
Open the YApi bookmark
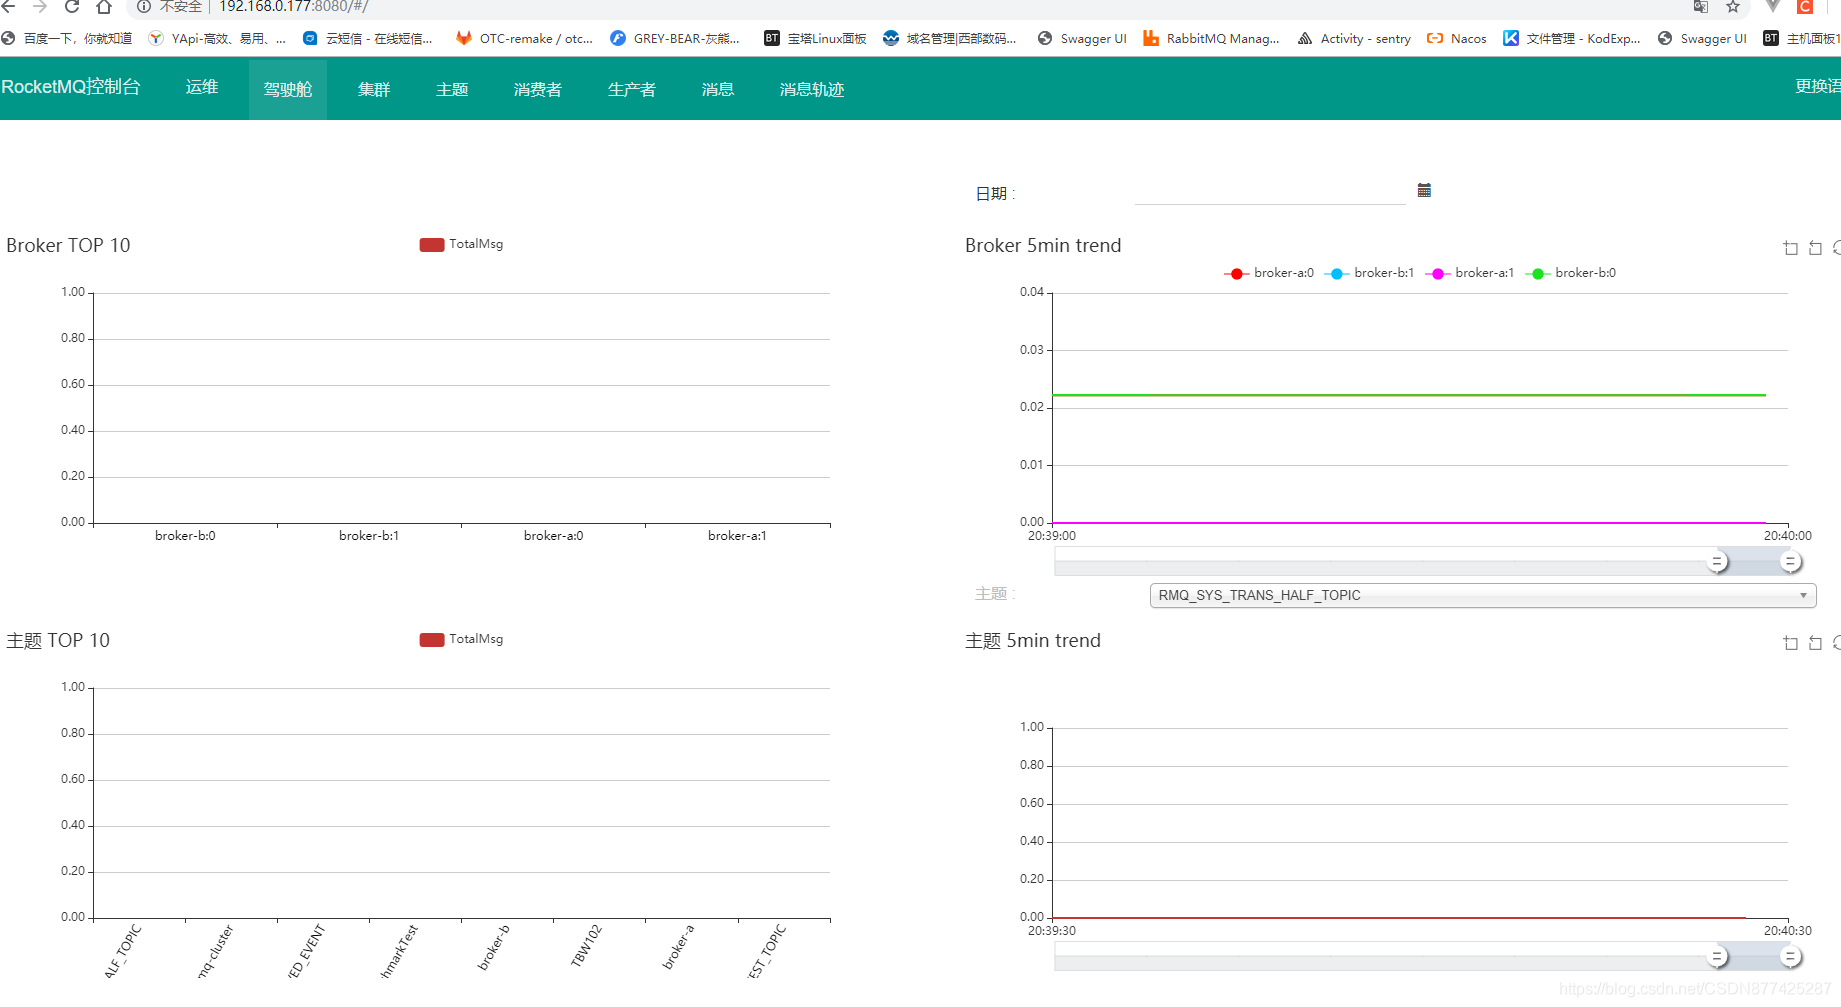[217, 39]
